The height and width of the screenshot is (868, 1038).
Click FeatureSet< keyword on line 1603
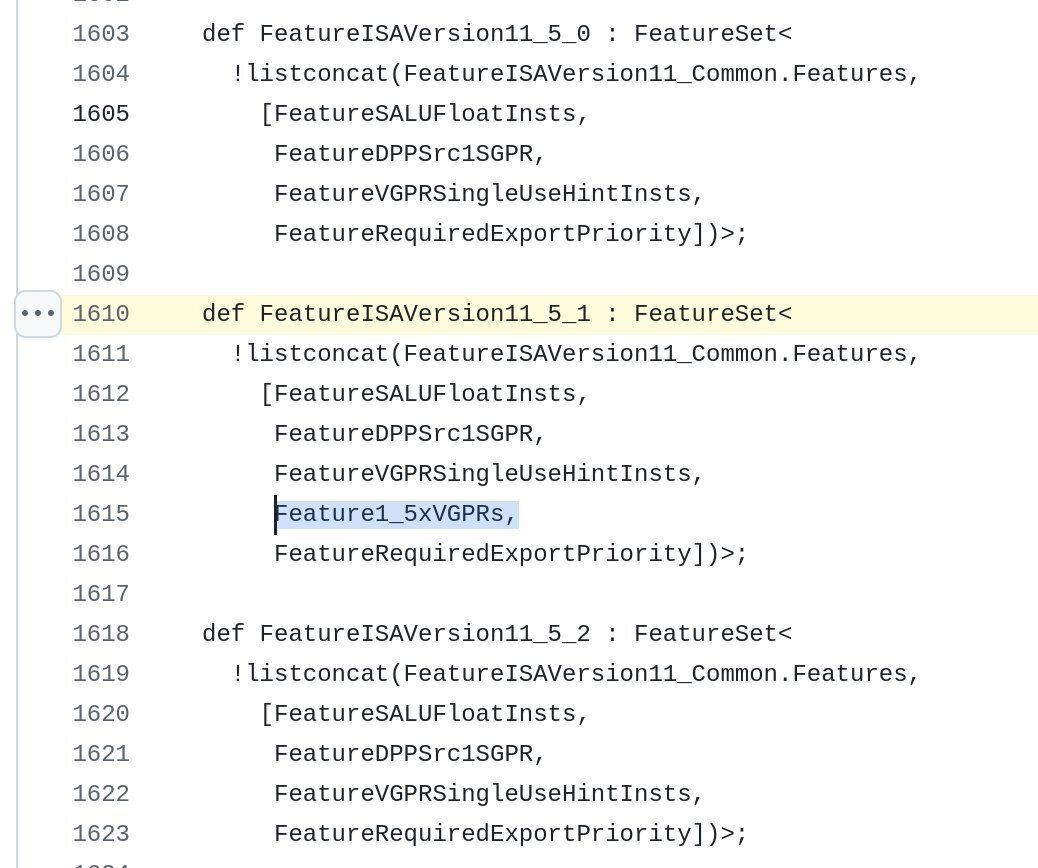713,34
